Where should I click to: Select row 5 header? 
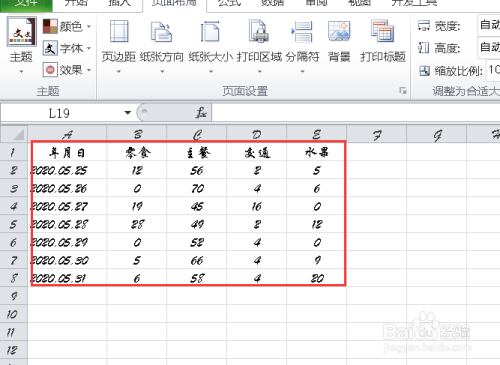pyautogui.click(x=14, y=224)
